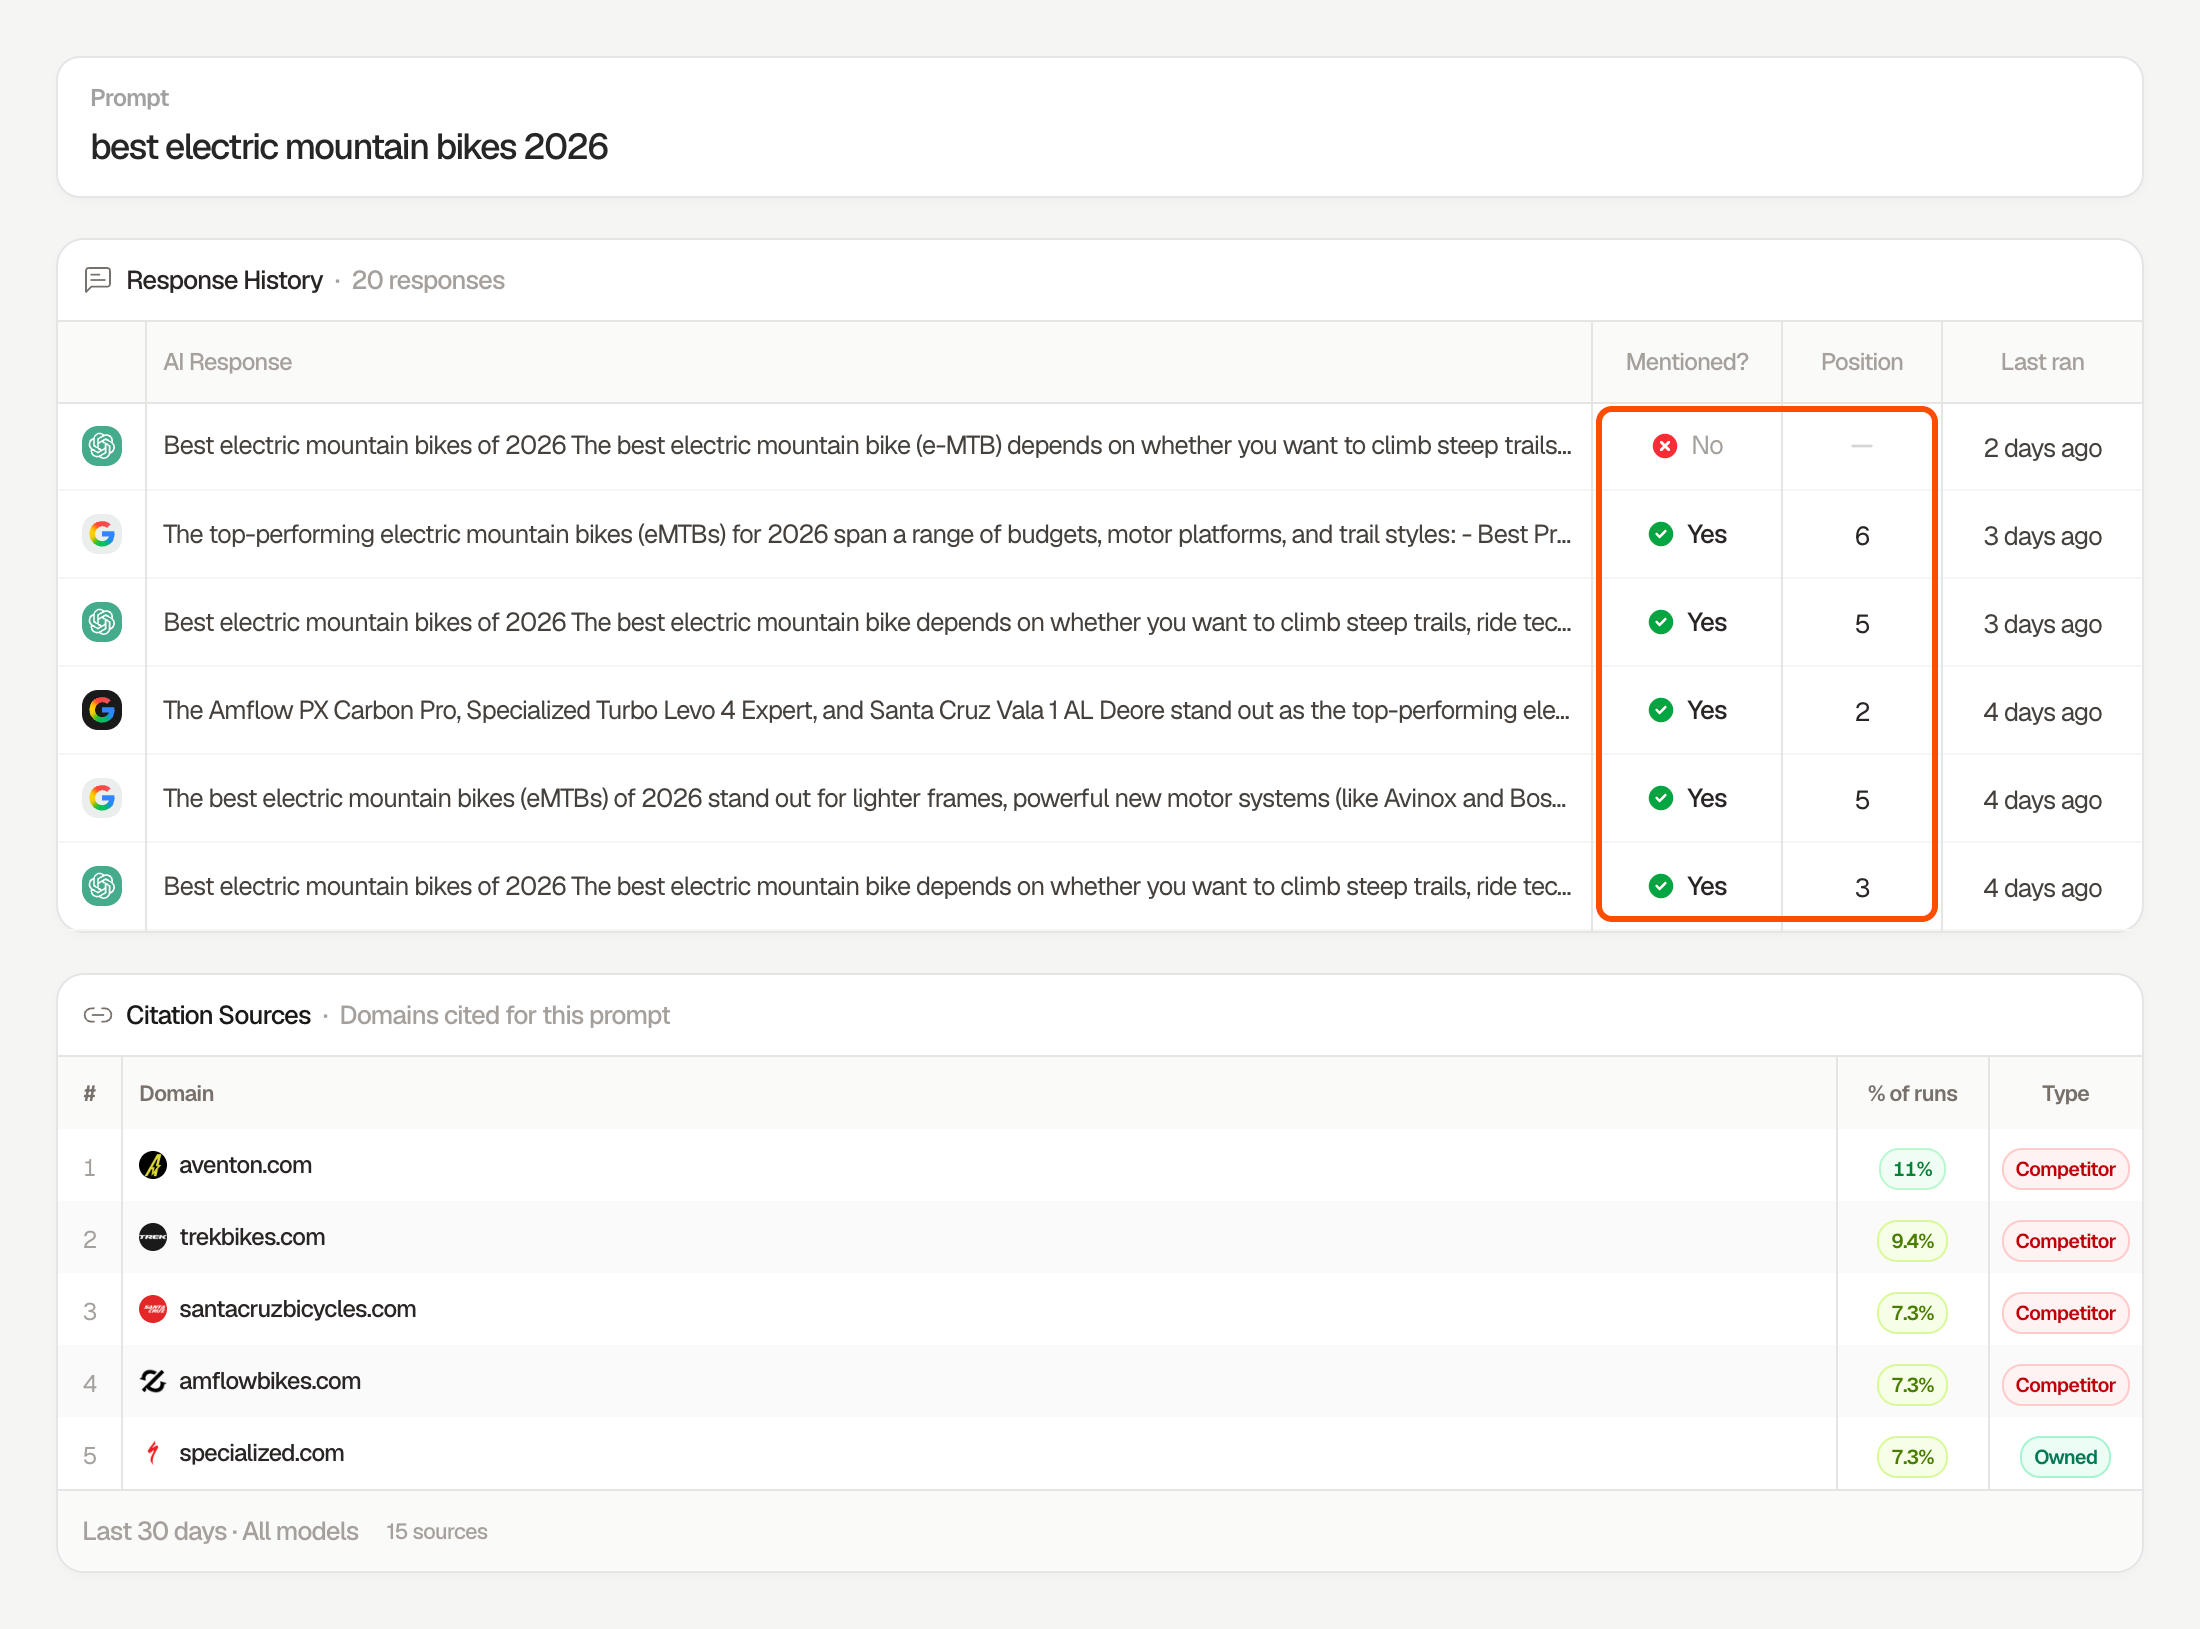Click the aventon.com favicon

(x=153, y=1165)
